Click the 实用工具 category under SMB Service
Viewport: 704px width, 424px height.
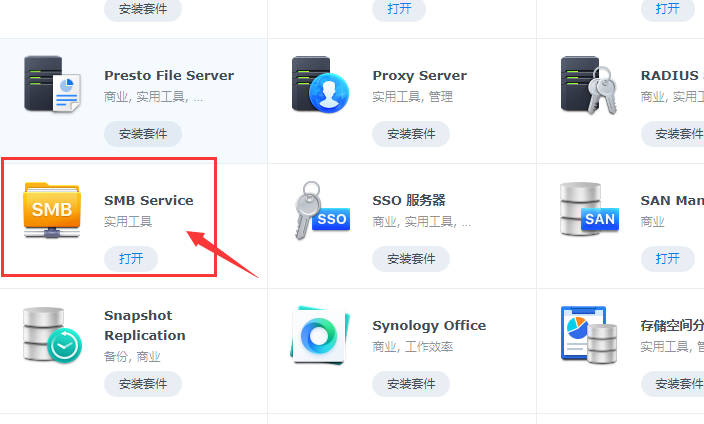[x=128, y=221]
